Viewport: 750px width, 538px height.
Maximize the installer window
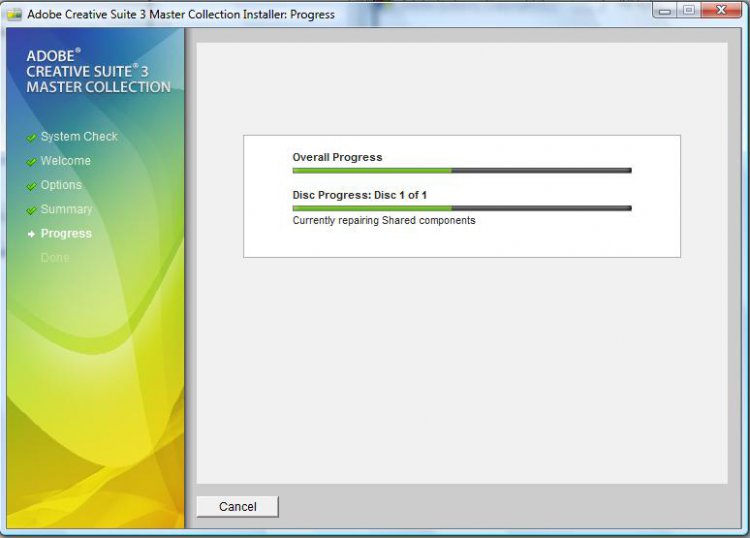pos(689,11)
